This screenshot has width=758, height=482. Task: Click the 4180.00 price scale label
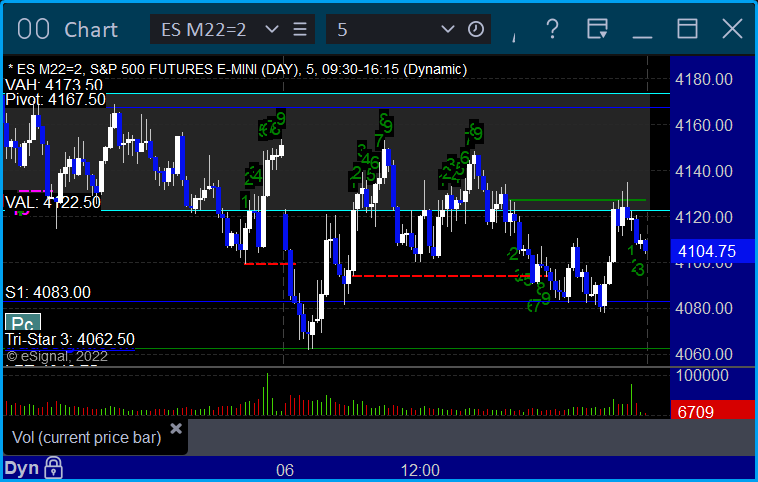click(704, 79)
